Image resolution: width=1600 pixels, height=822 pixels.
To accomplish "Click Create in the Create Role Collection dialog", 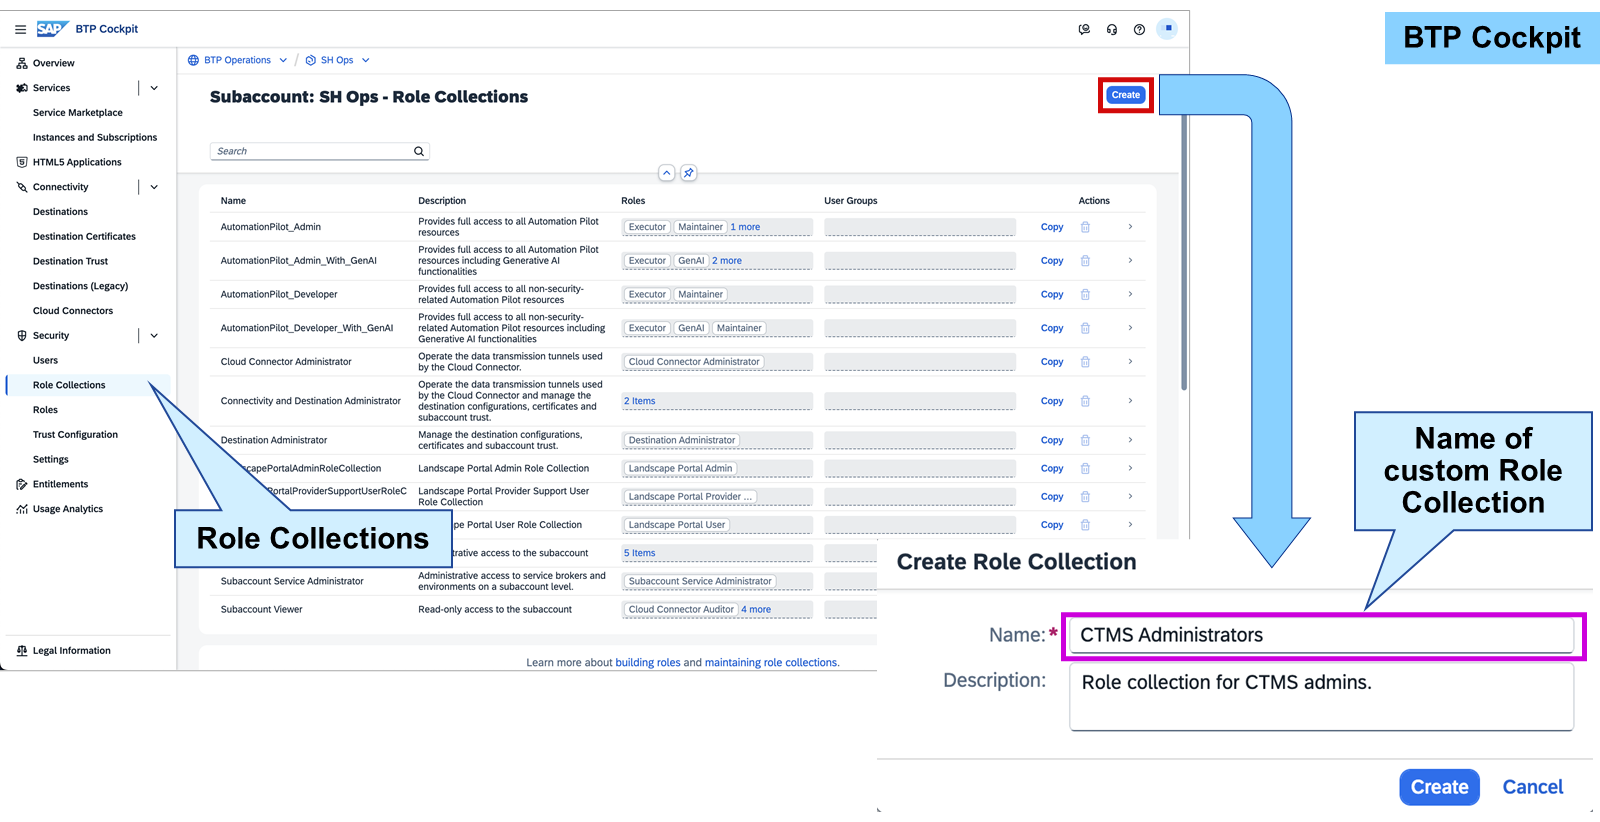I will pyautogui.click(x=1439, y=787).
